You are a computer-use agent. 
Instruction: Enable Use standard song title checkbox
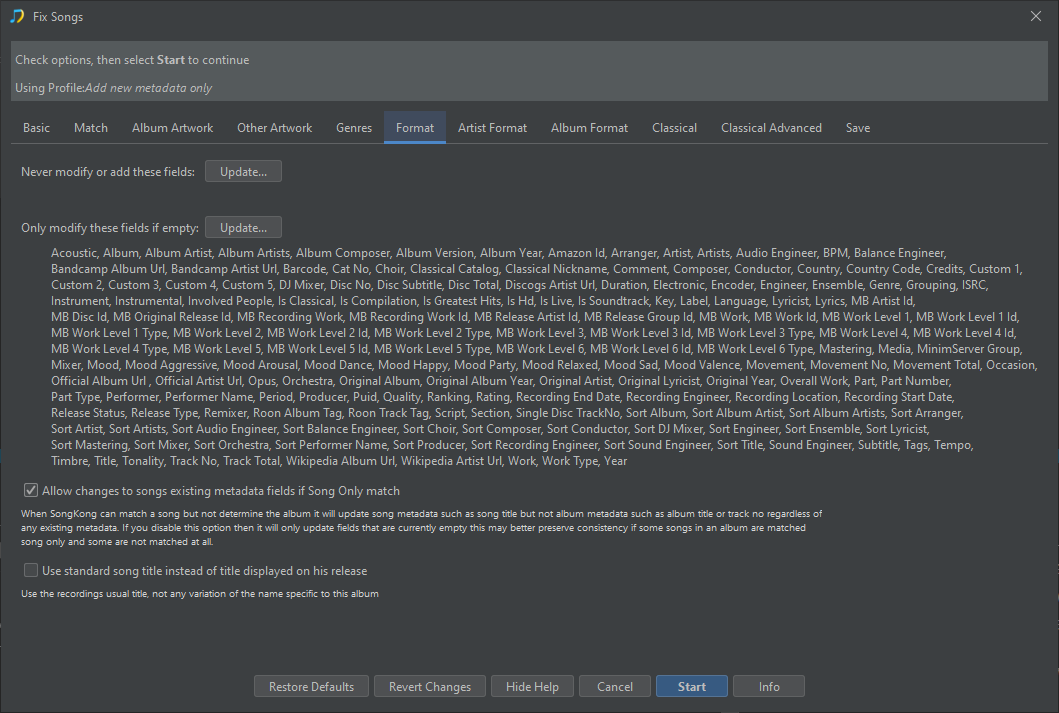click(x=31, y=571)
